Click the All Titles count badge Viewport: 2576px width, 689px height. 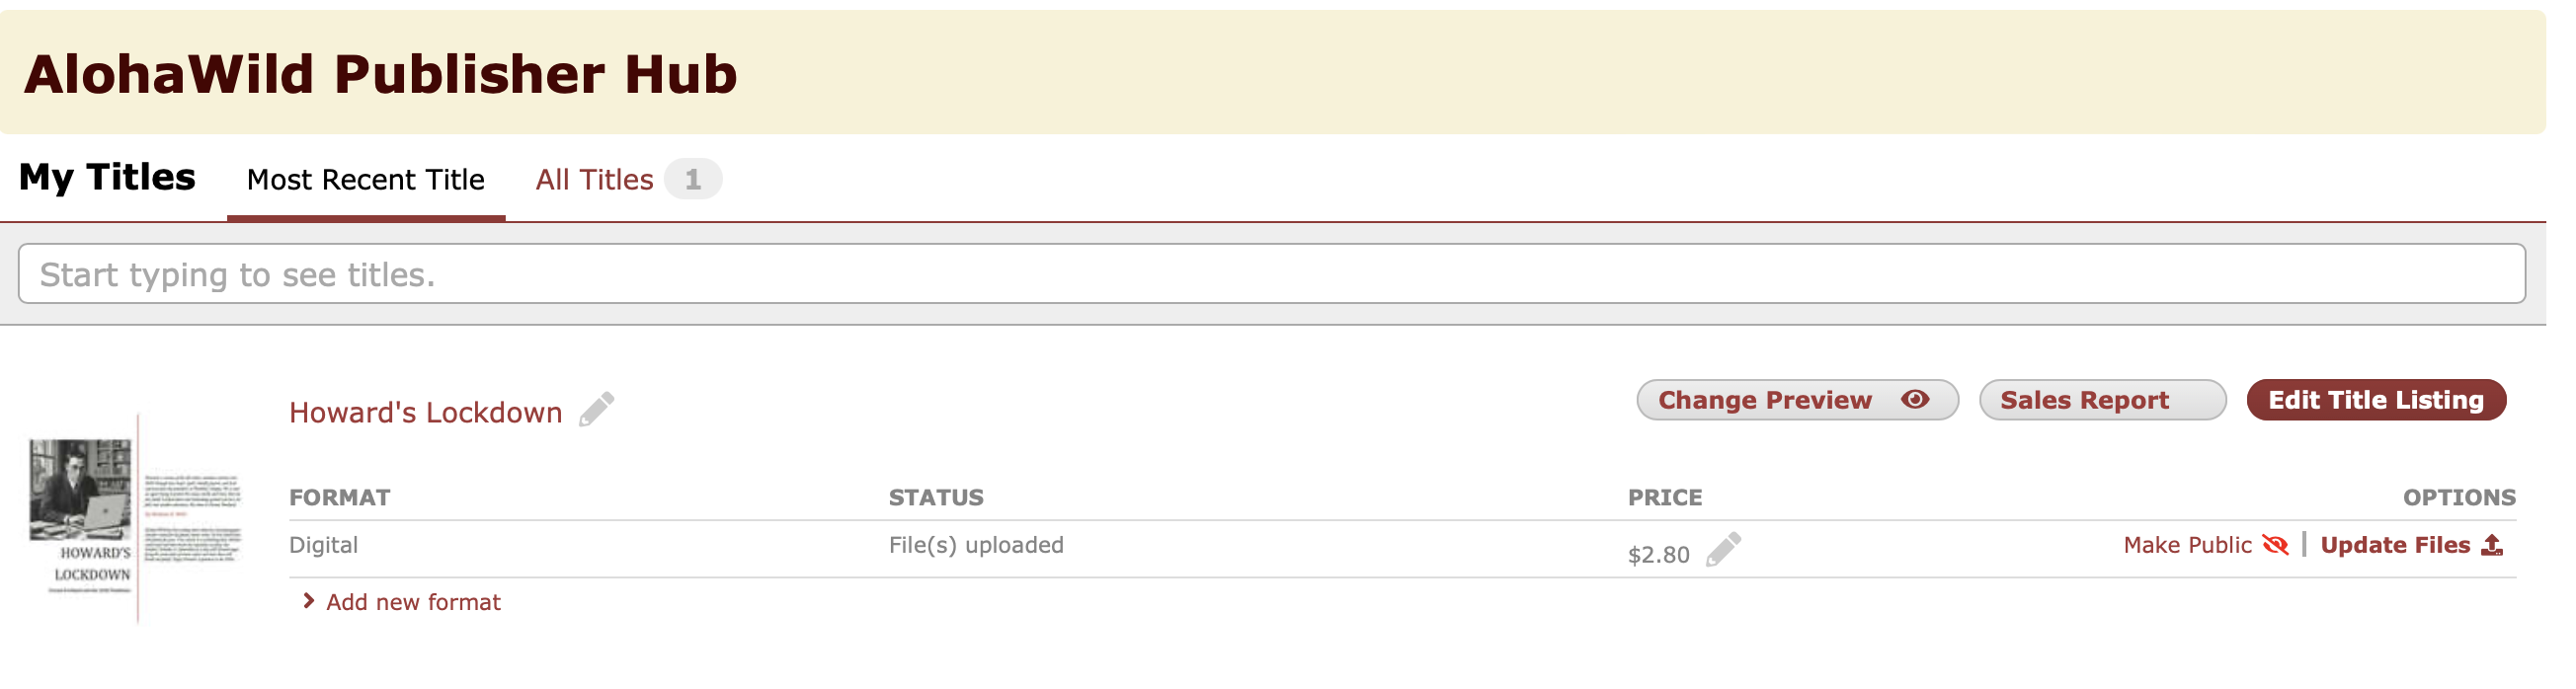click(692, 180)
